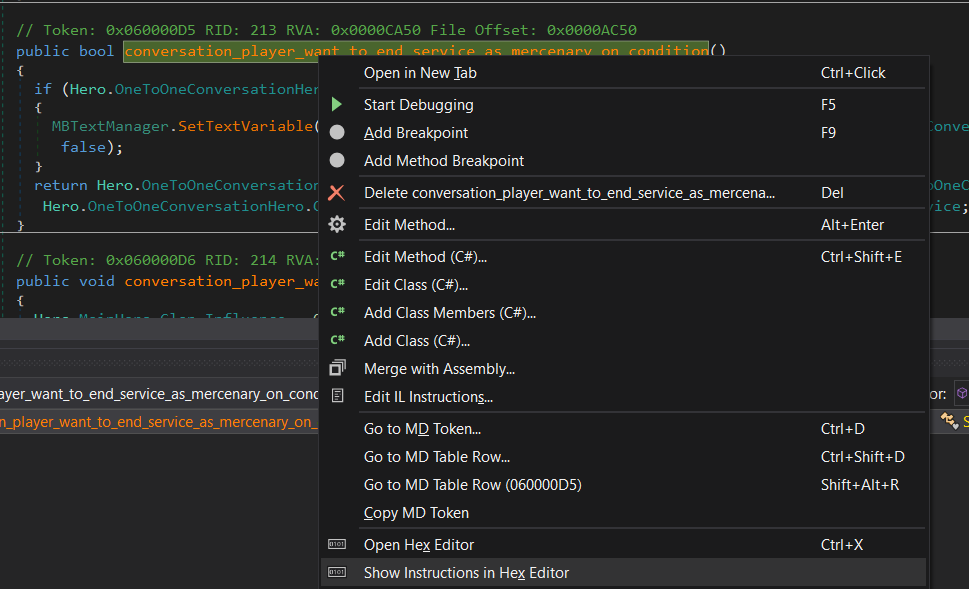Click the red X delete icon
Screen dimensions: 969x589
[x=336, y=193]
